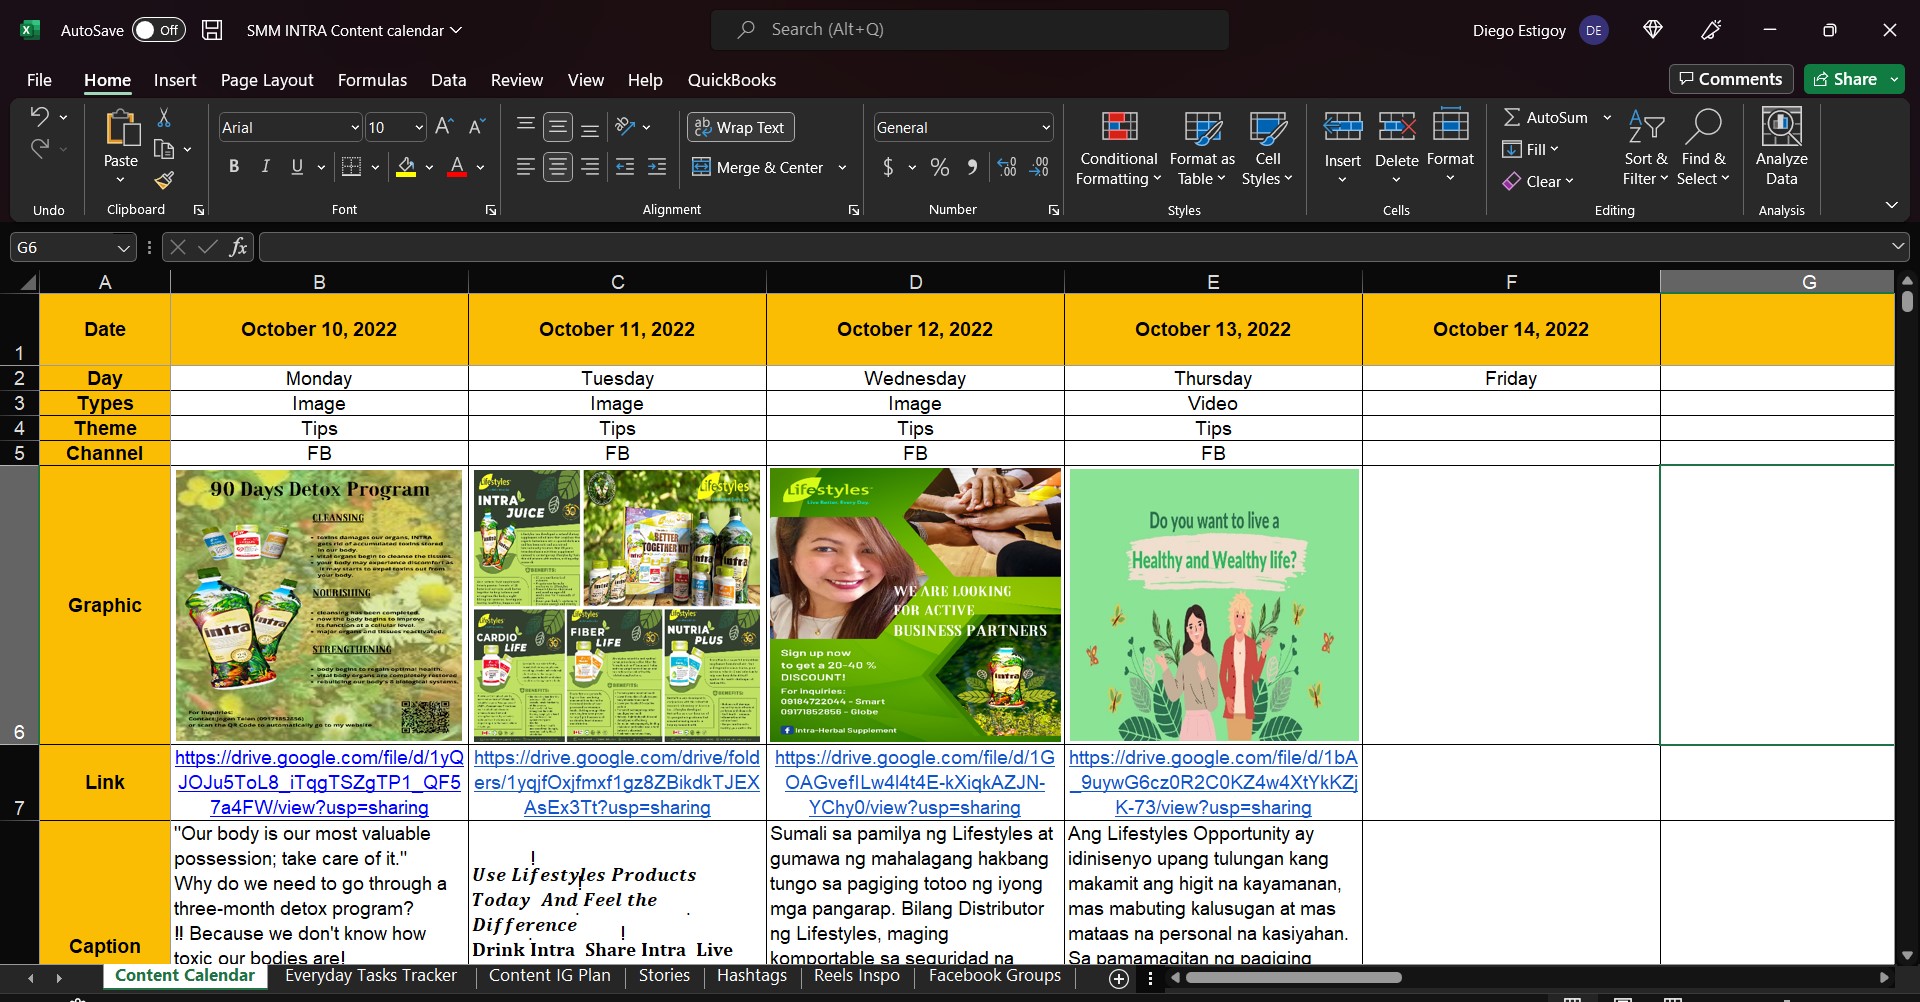Toggle Merge & Center

[758, 167]
